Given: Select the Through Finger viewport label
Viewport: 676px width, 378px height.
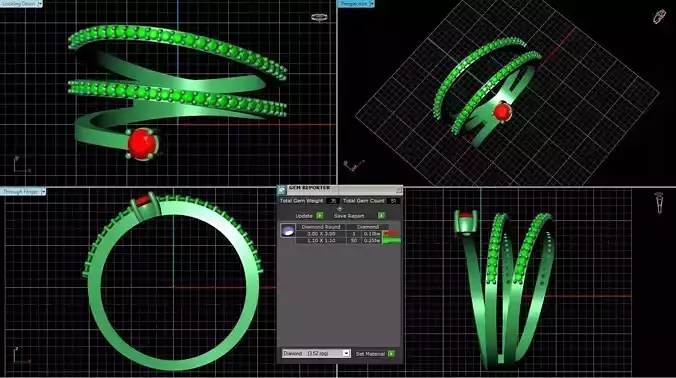Looking at the screenshot, I should tap(21, 192).
